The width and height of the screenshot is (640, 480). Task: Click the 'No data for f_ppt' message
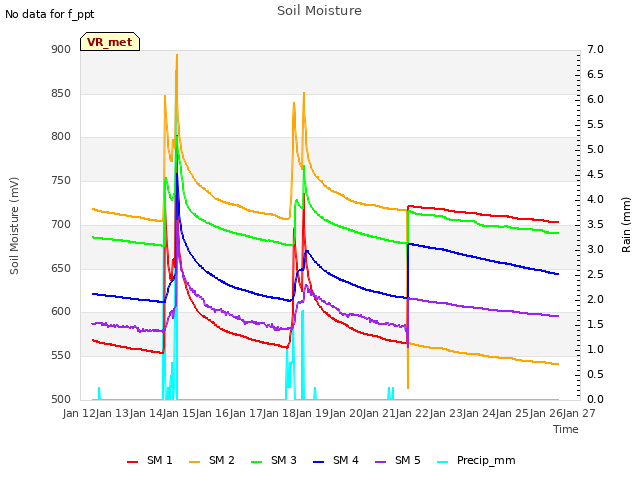[x=49, y=14]
